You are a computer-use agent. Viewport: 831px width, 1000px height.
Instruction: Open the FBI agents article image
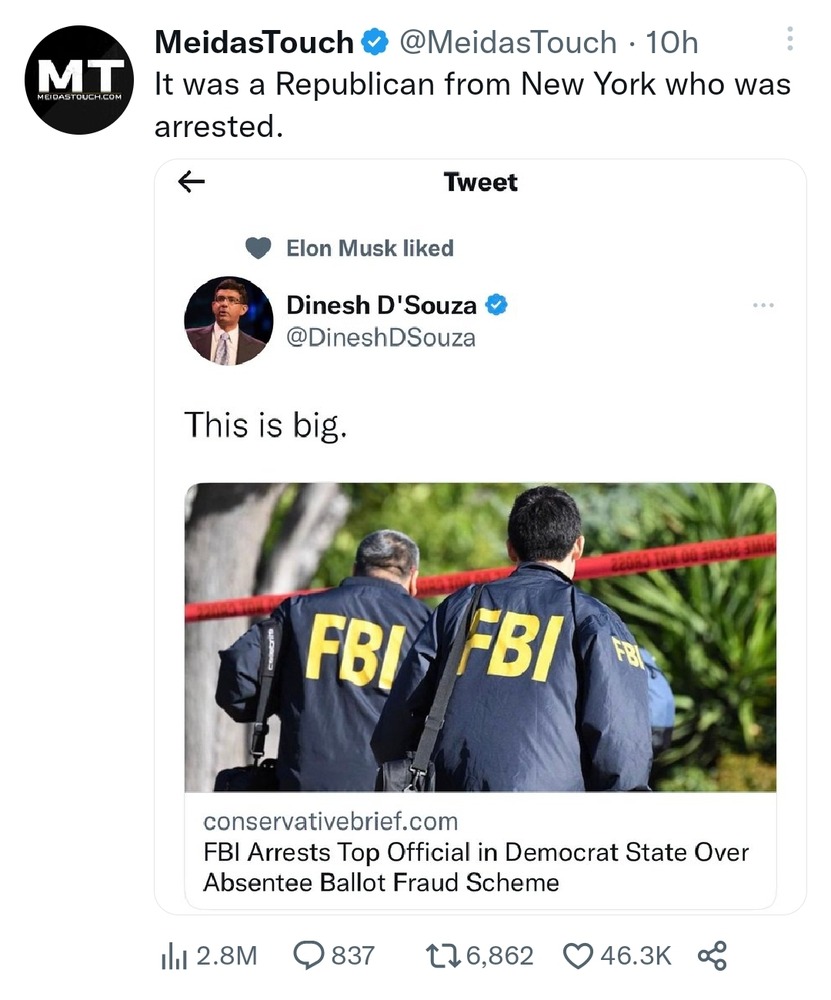(x=480, y=637)
